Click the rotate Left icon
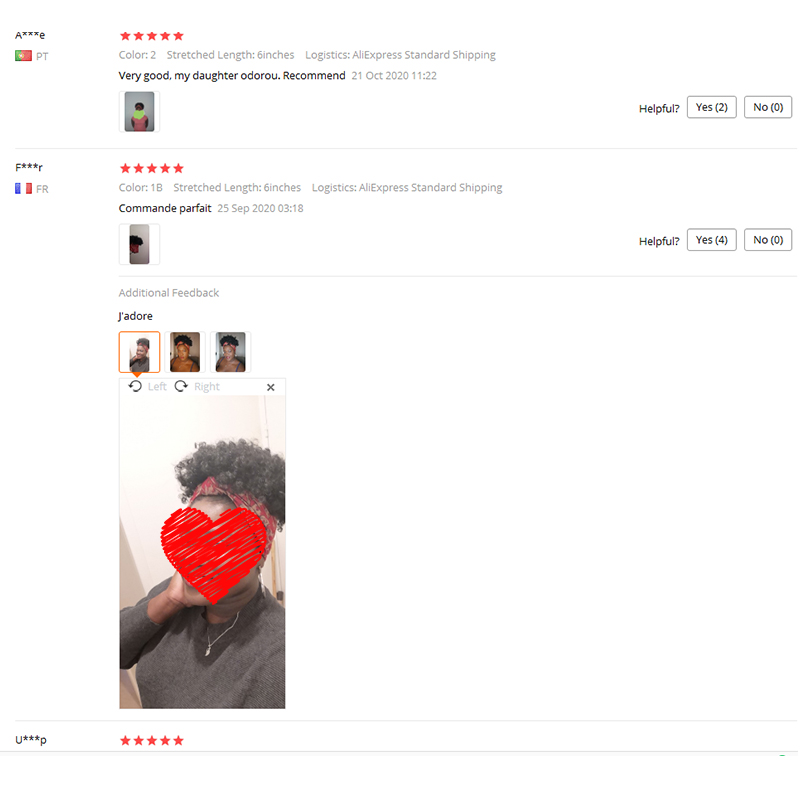 [135, 386]
